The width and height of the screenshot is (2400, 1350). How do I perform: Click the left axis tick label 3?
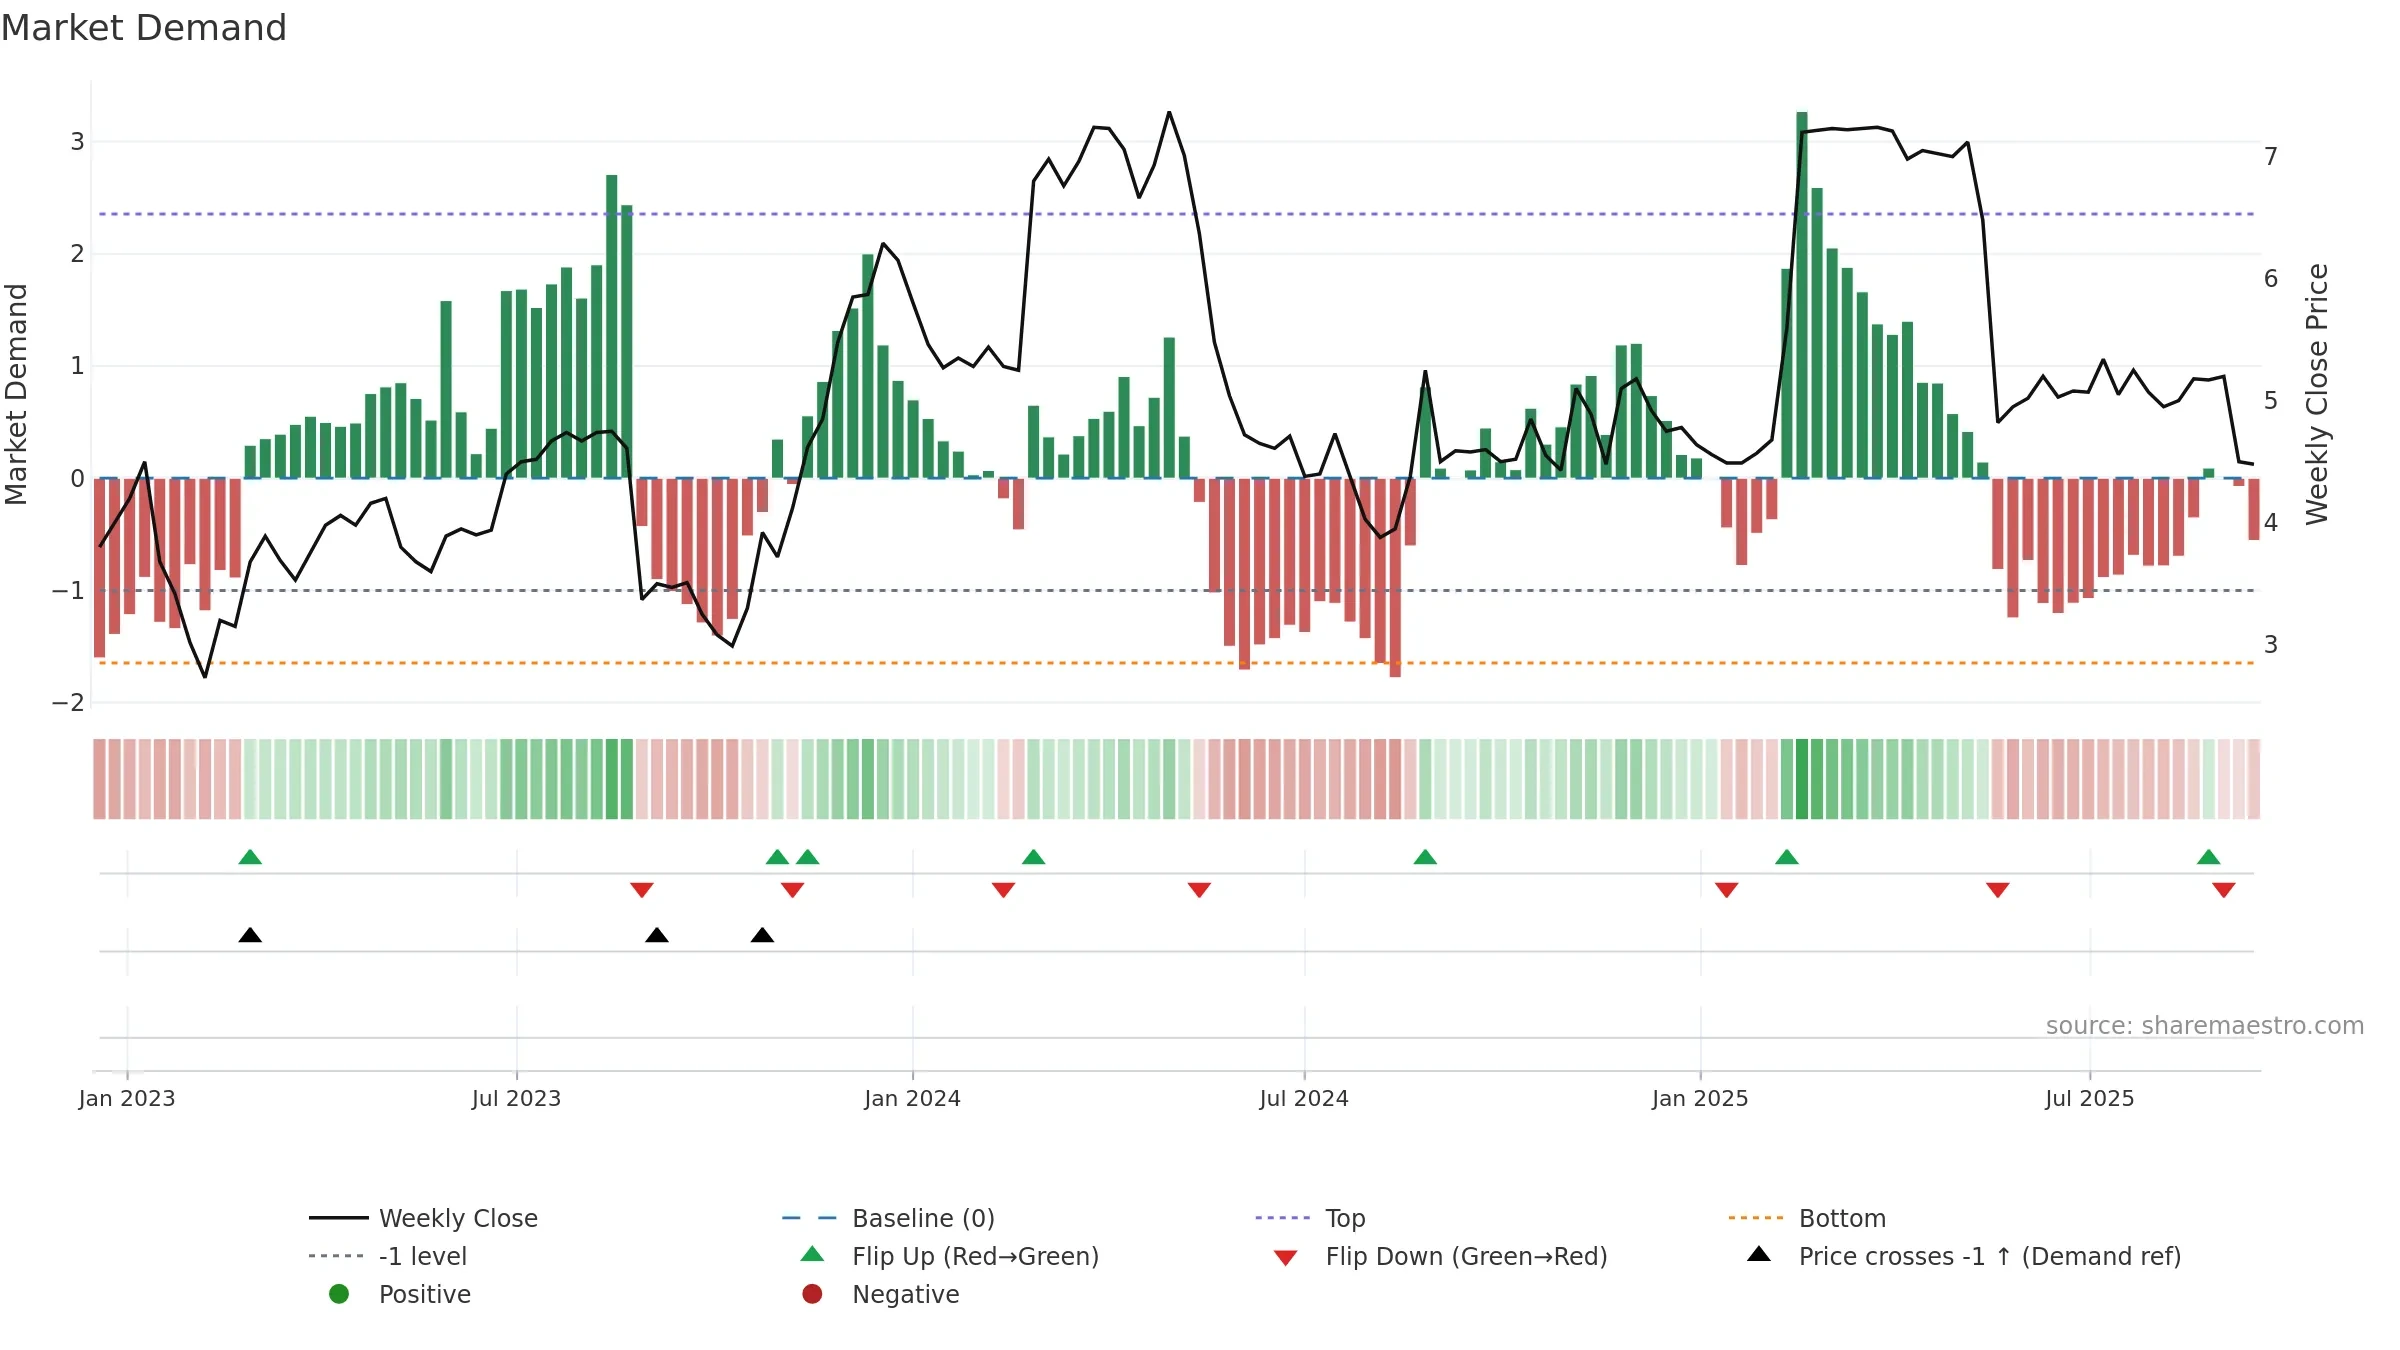pos(77,142)
